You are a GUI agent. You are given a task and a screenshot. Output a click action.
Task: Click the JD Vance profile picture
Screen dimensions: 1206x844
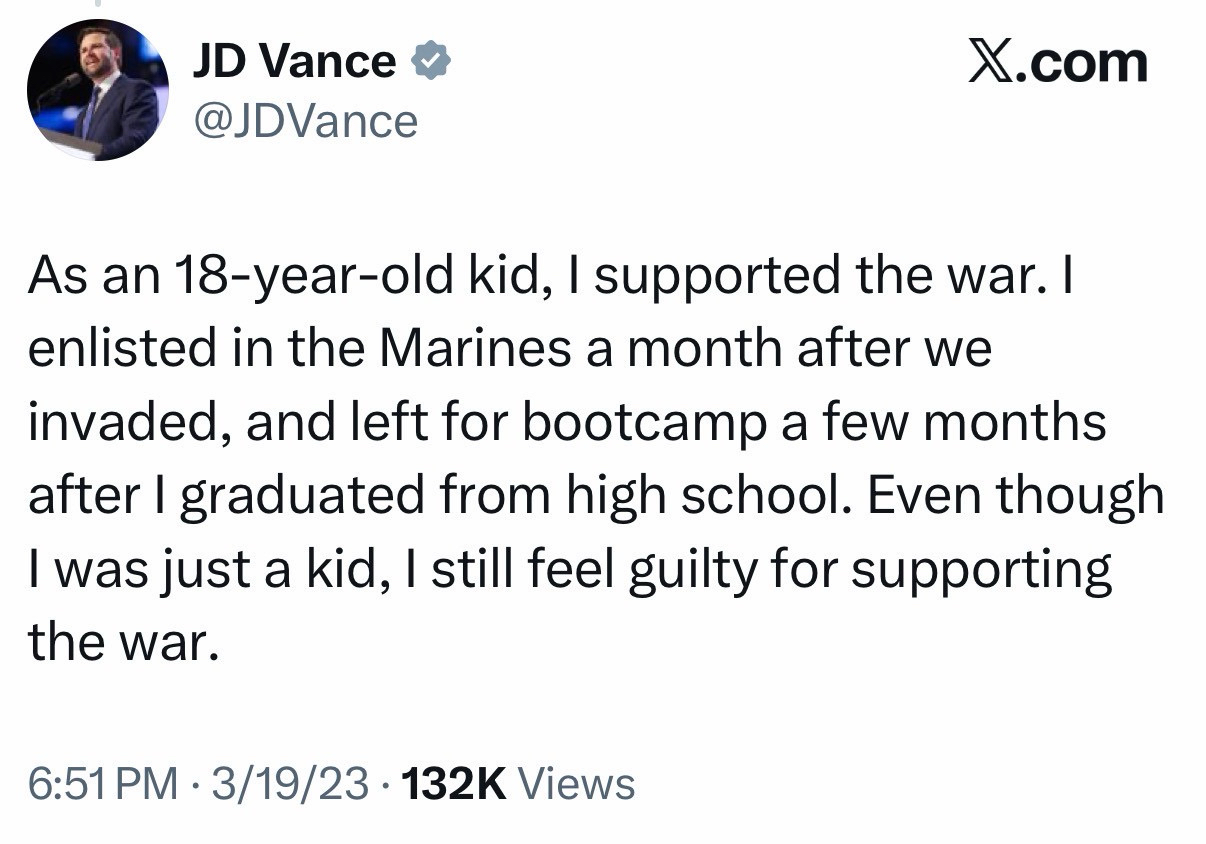click(x=98, y=90)
